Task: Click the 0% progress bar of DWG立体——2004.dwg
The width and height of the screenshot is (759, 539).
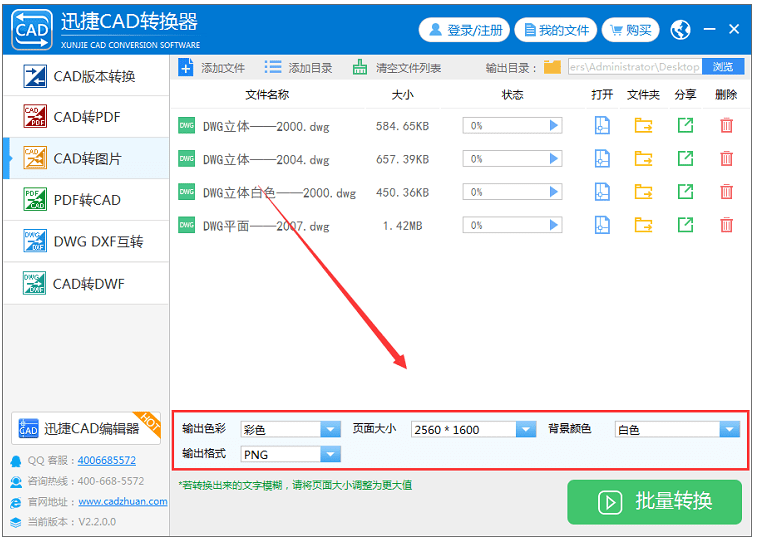Action: [x=512, y=159]
